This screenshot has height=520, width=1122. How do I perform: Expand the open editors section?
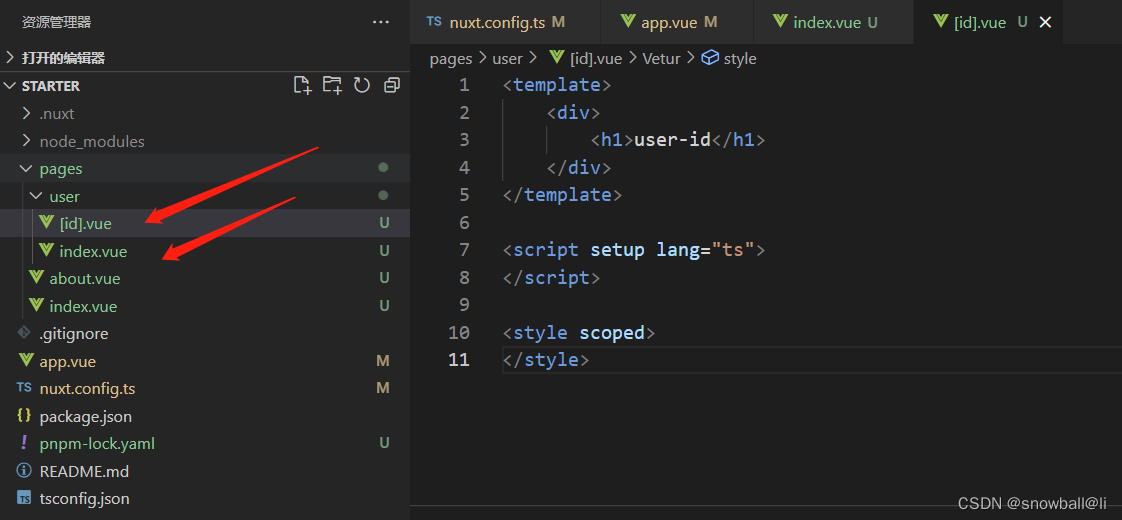[63, 58]
